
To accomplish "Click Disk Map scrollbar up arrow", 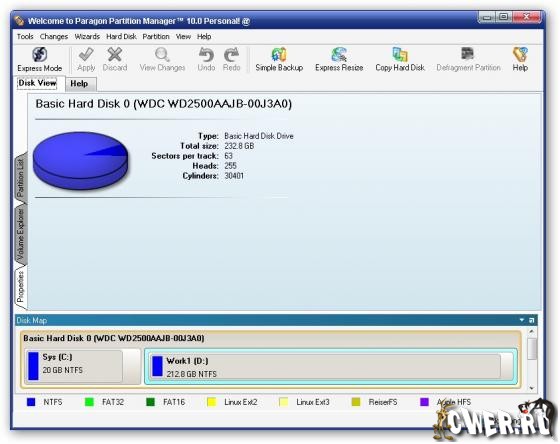I will point(532,332).
